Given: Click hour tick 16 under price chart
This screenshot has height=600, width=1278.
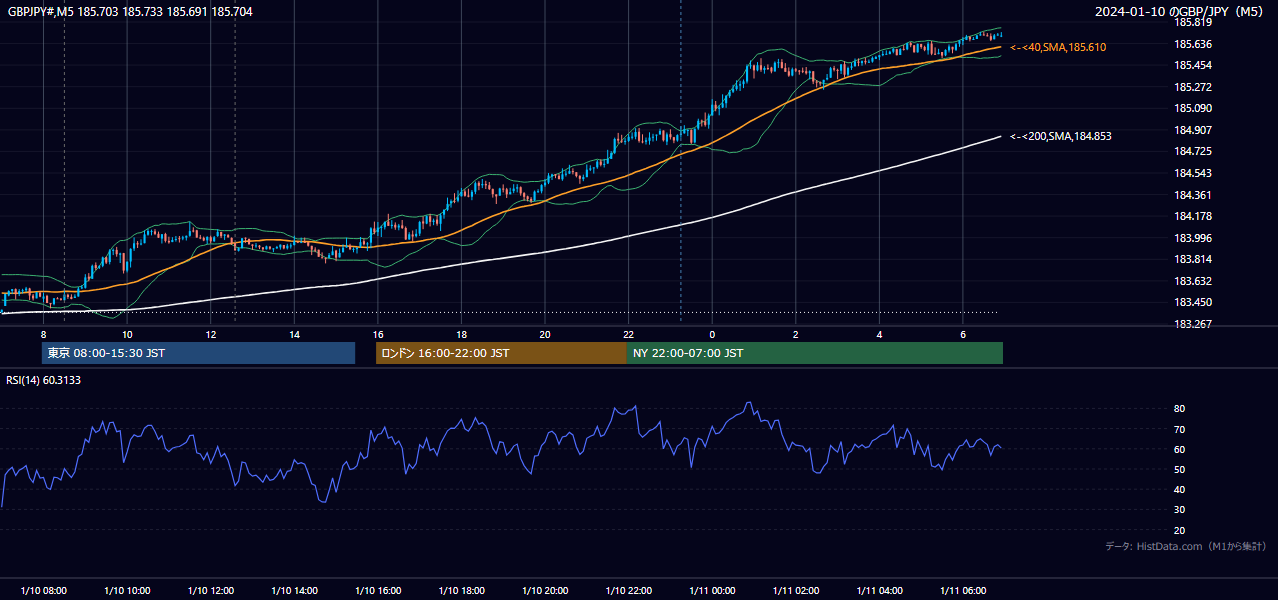Looking at the screenshot, I should [x=378, y=334].
